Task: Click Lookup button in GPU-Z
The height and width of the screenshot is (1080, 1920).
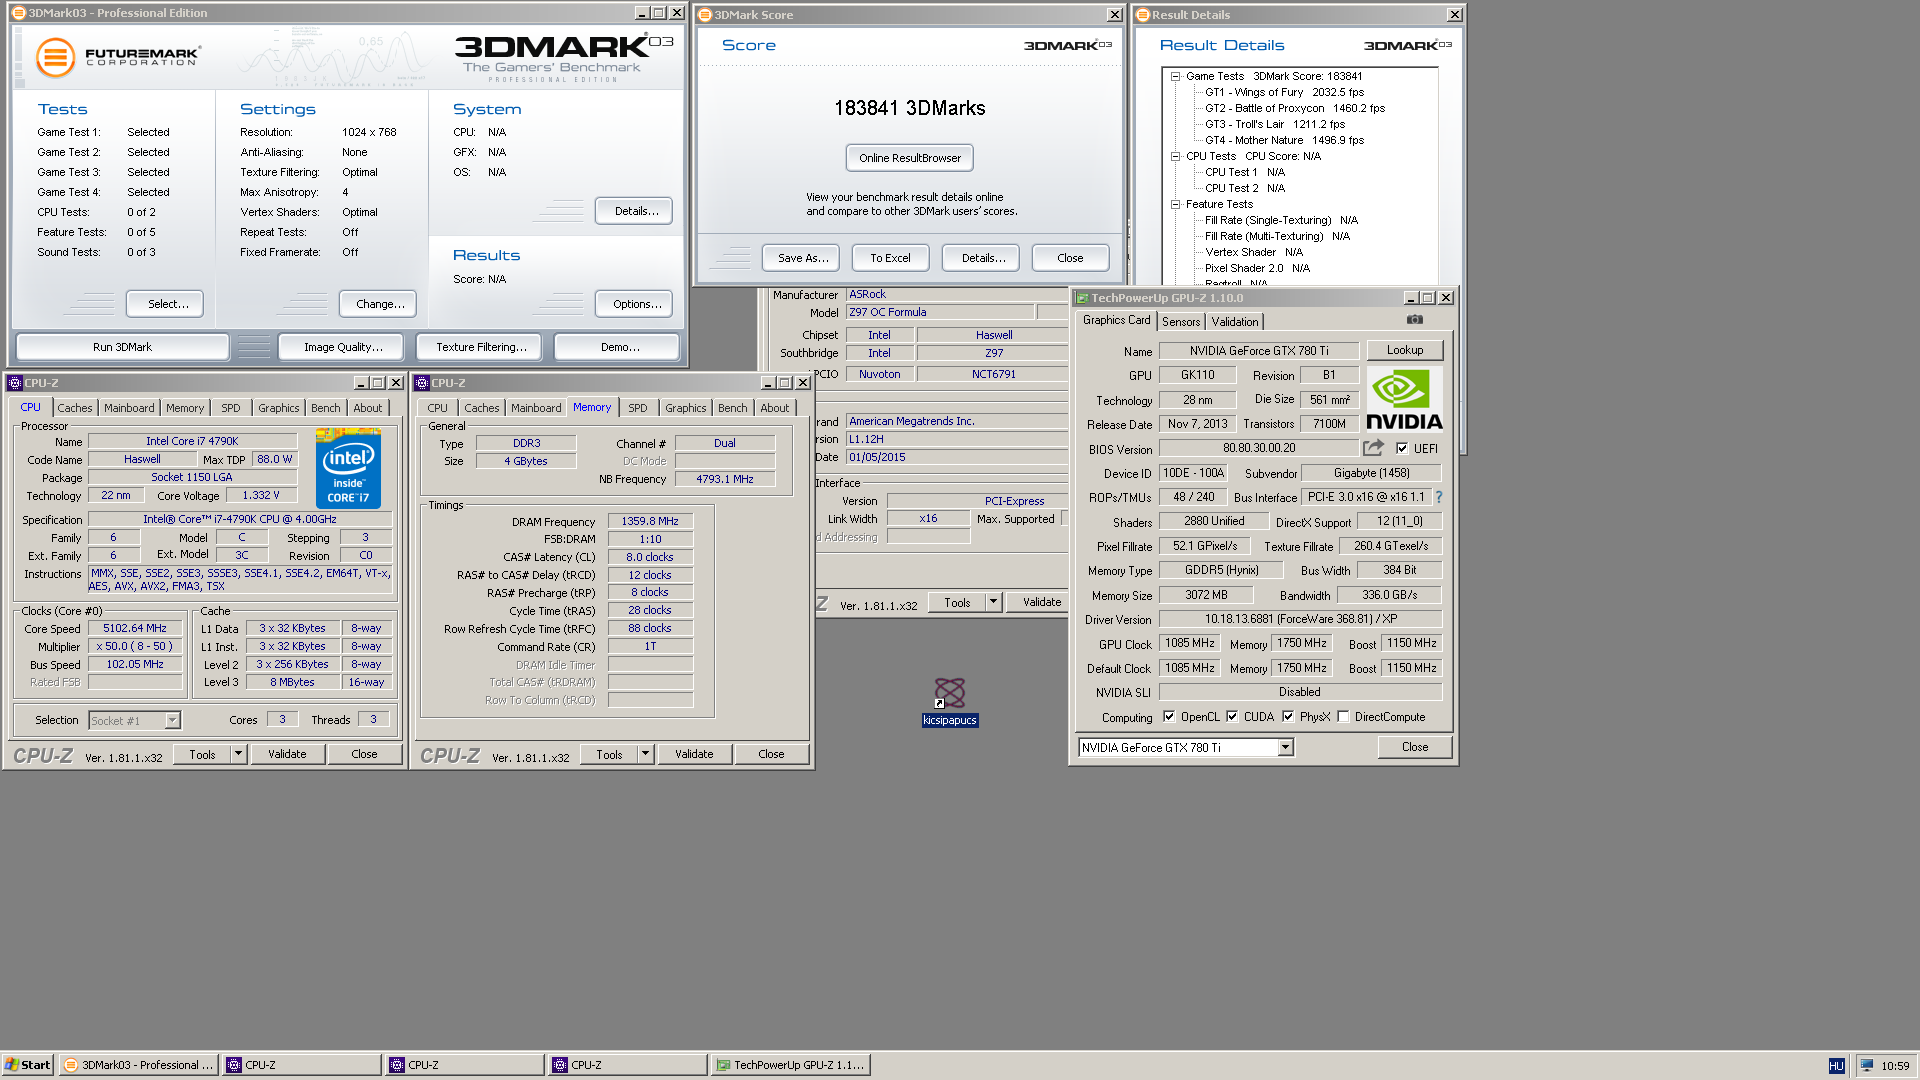Action: point(1405,350)
